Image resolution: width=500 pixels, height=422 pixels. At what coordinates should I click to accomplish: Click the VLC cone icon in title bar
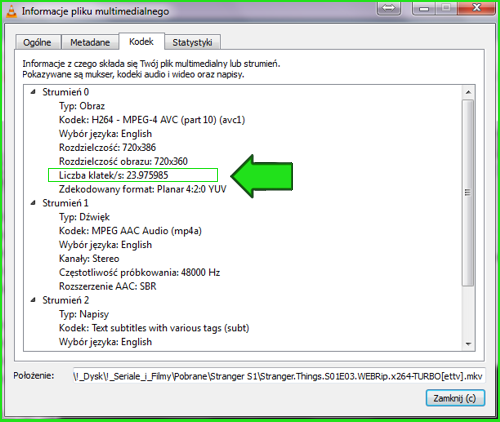11,11
